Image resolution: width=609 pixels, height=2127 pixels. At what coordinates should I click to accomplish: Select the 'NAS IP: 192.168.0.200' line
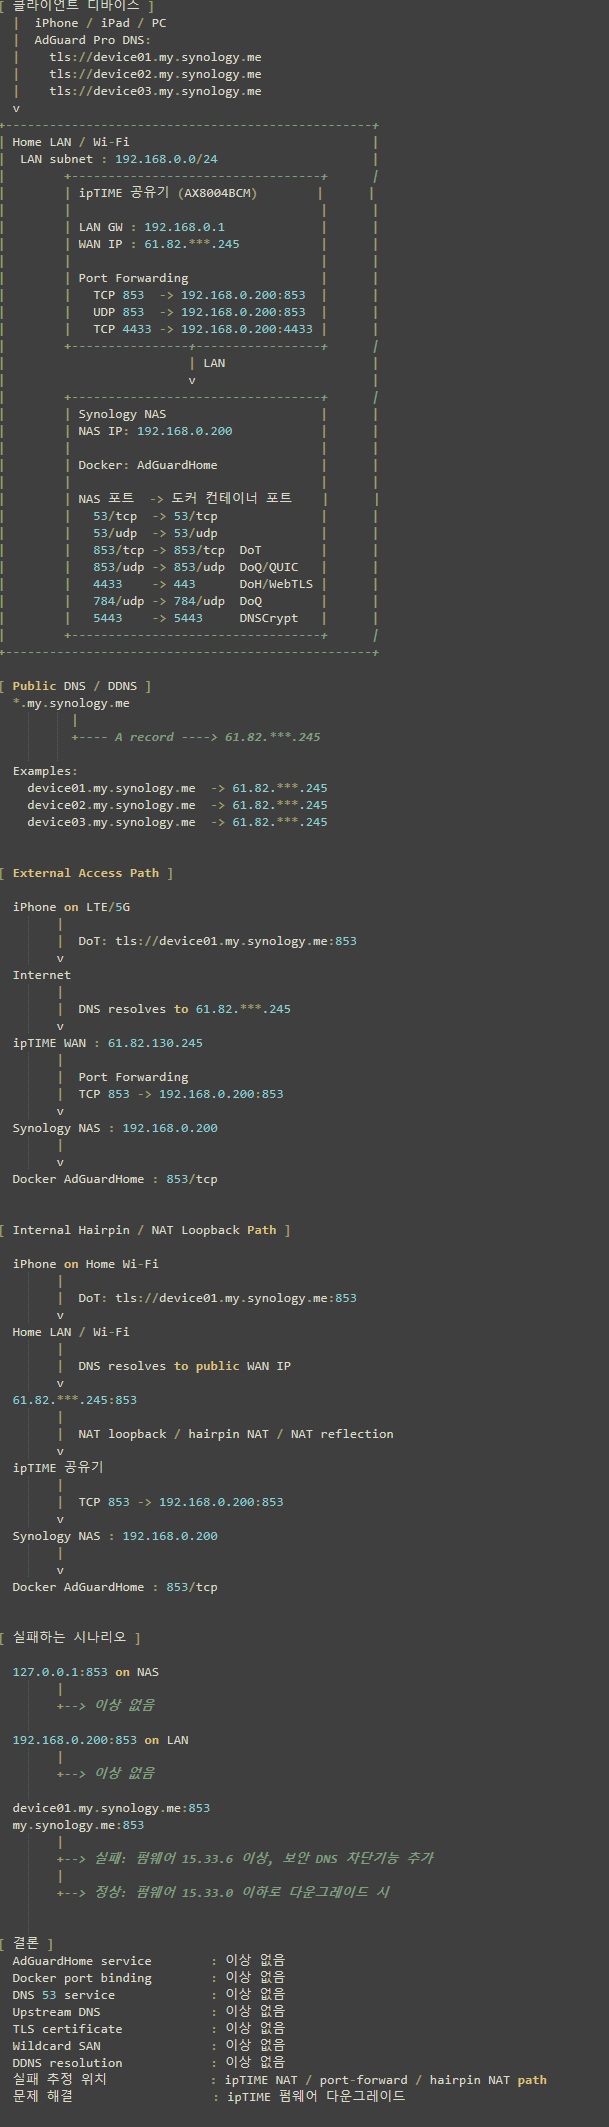[155, 431]
